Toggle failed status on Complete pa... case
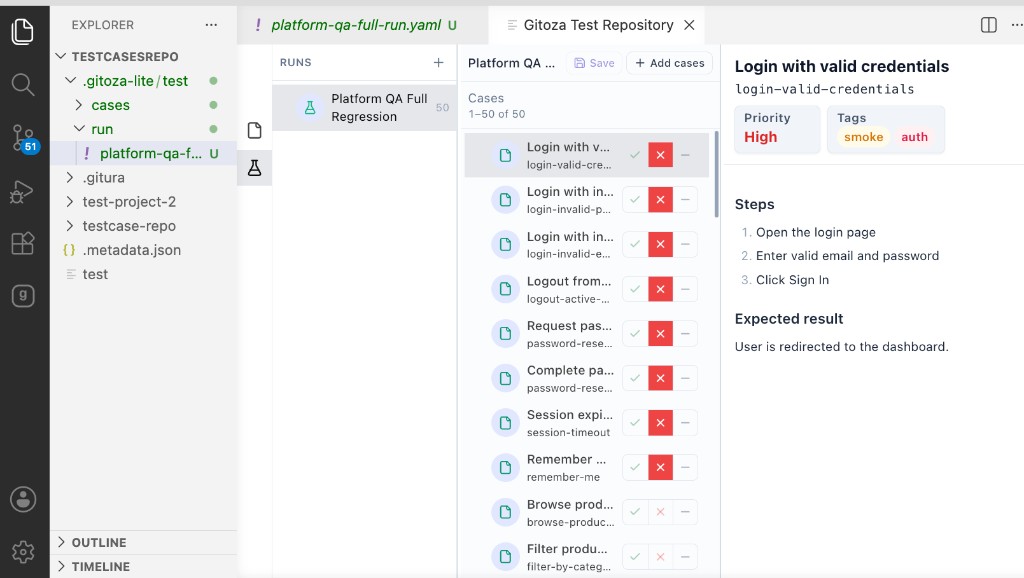This screenshot has height=578, width=1024. (x=660, y=378)
